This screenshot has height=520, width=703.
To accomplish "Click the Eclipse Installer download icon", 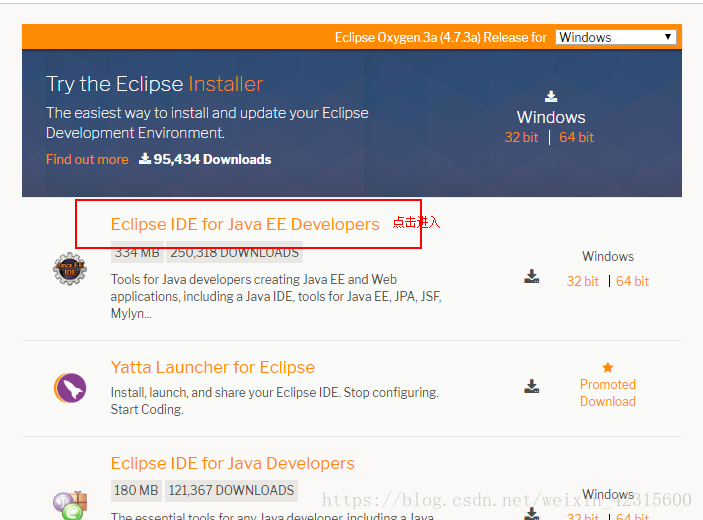I will click(551, 96).
